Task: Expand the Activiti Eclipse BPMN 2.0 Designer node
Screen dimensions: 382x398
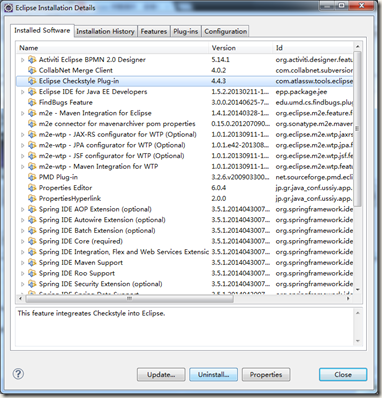Action: coord(23,60)
